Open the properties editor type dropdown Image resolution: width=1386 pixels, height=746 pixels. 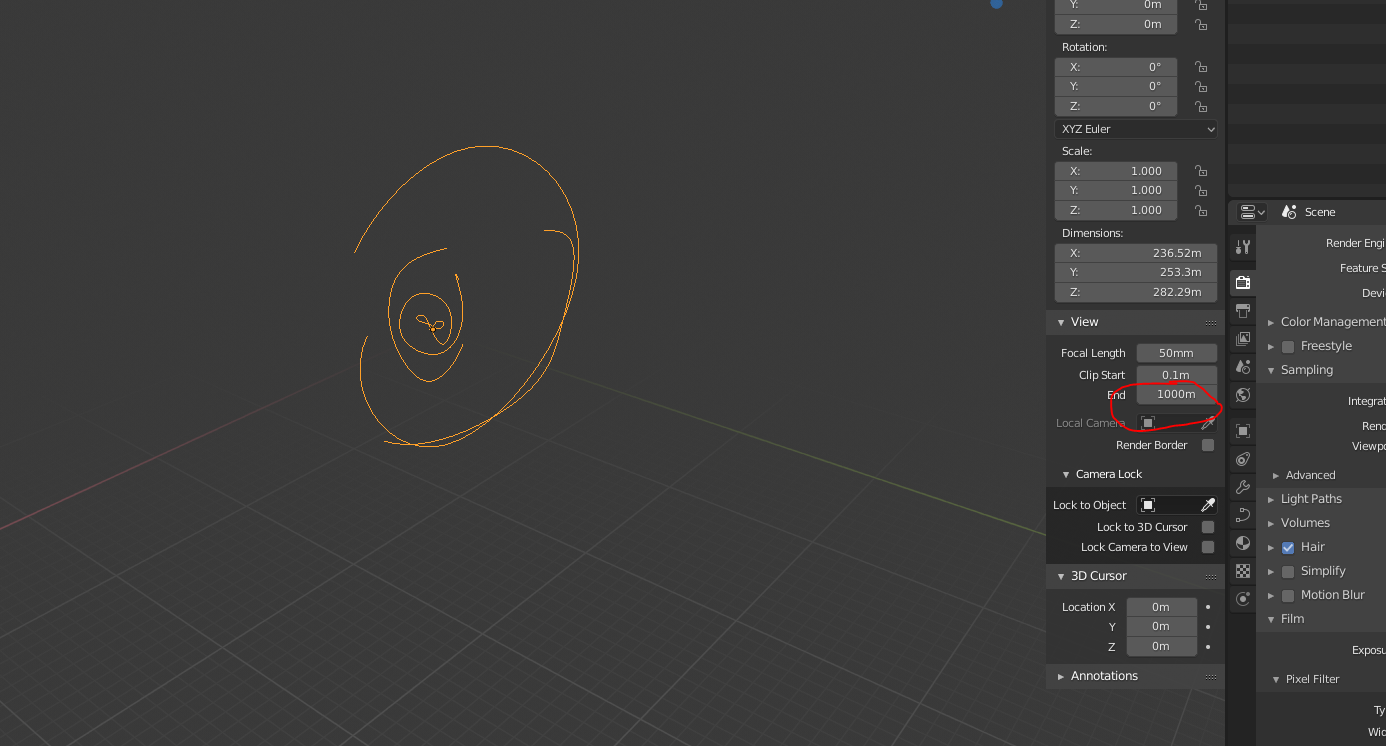tap(1252, 212)
